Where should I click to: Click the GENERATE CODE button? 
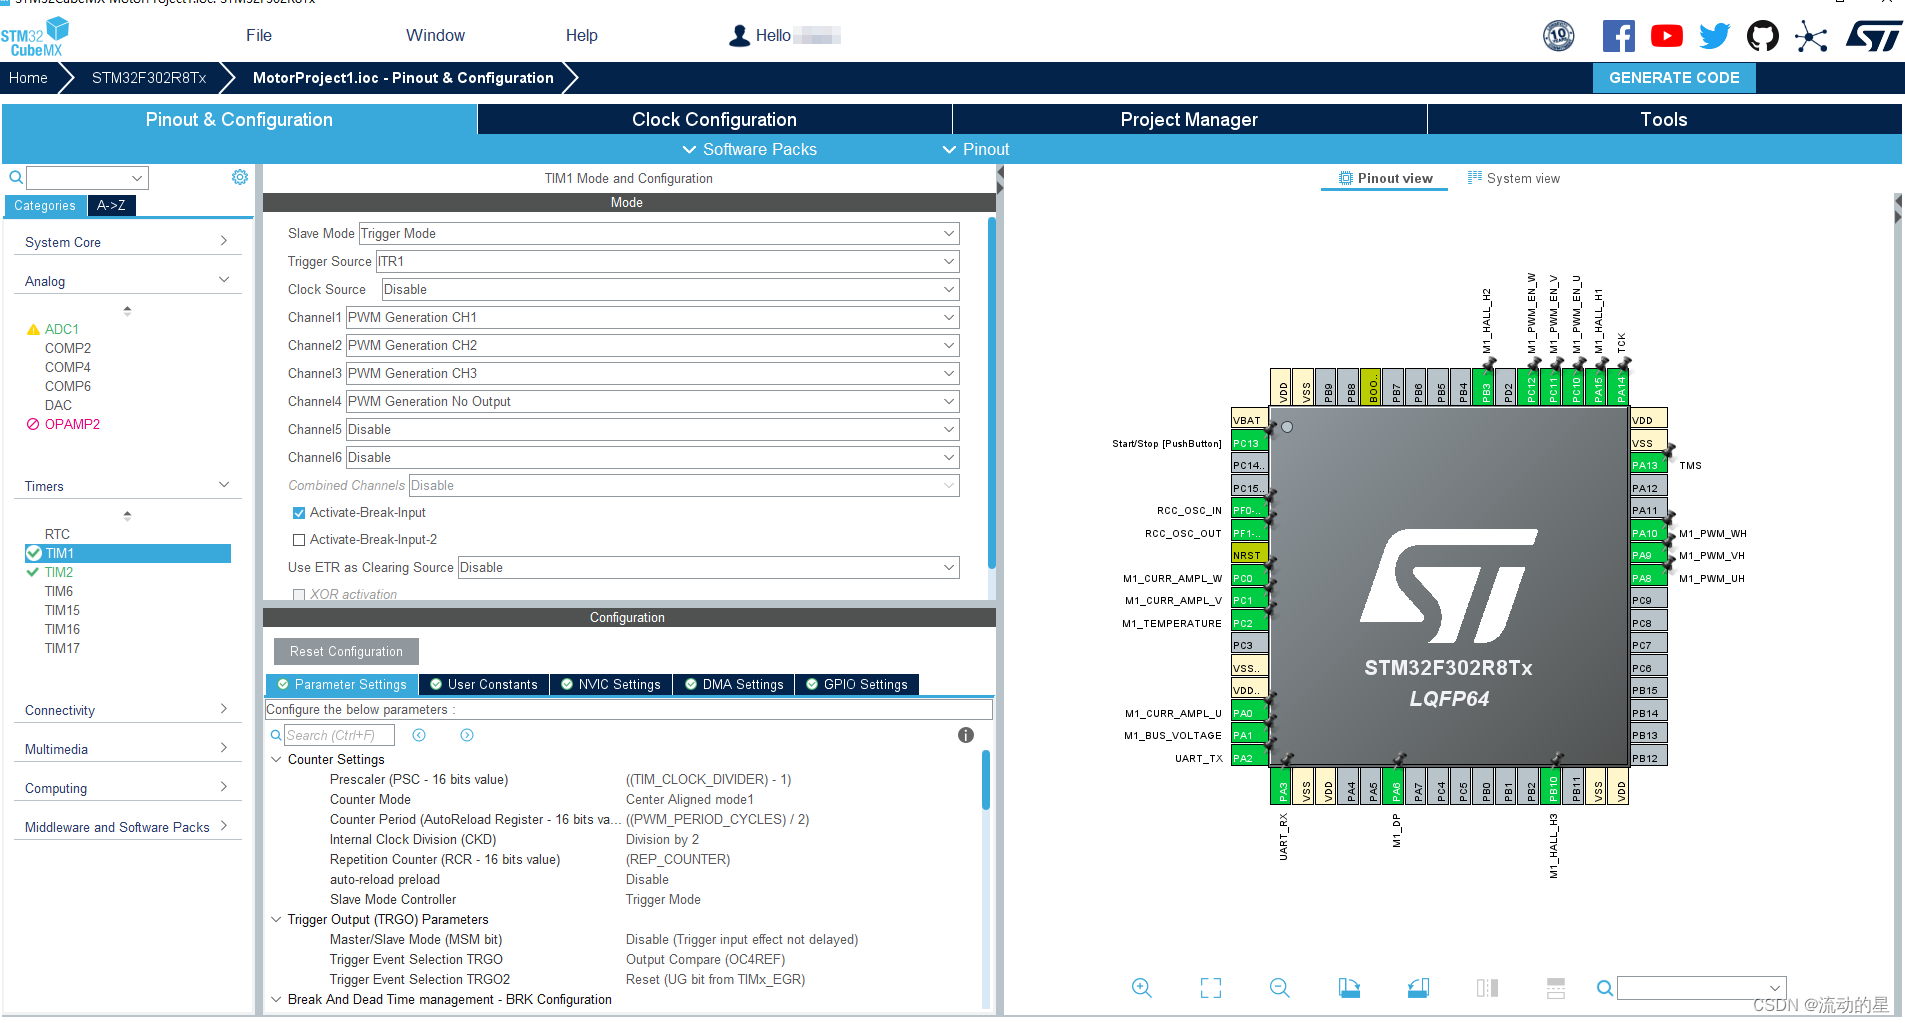pyautogui.click(x=1673, y=77)
